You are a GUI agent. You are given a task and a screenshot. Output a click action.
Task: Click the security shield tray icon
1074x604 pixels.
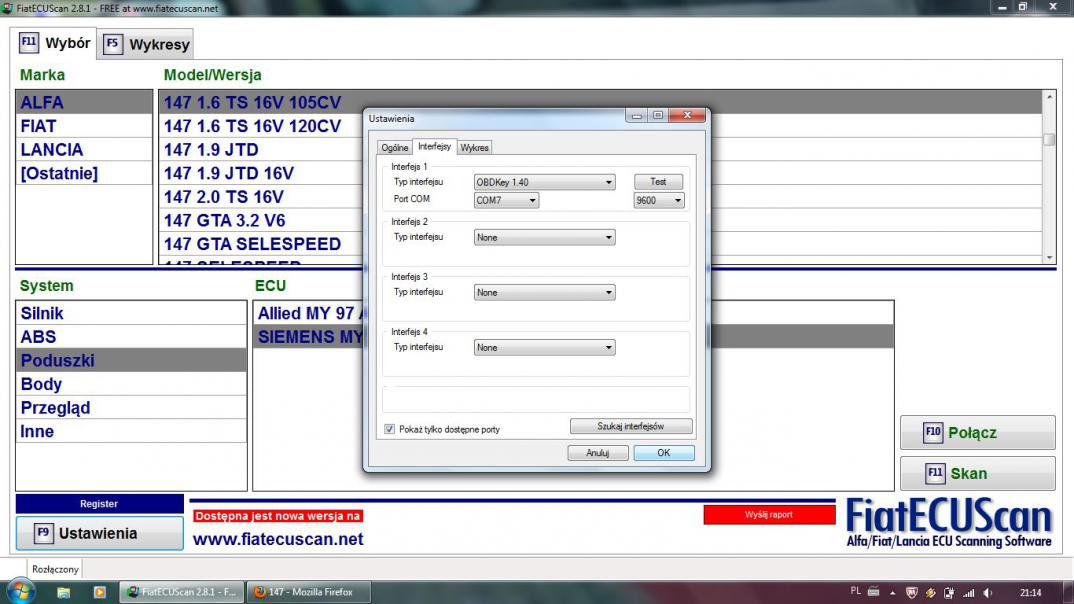[x=911, y=593]
